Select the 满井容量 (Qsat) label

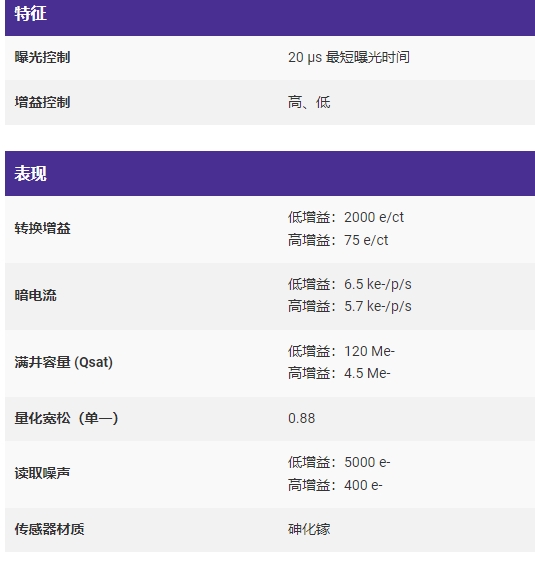click(x=64, y=362)
